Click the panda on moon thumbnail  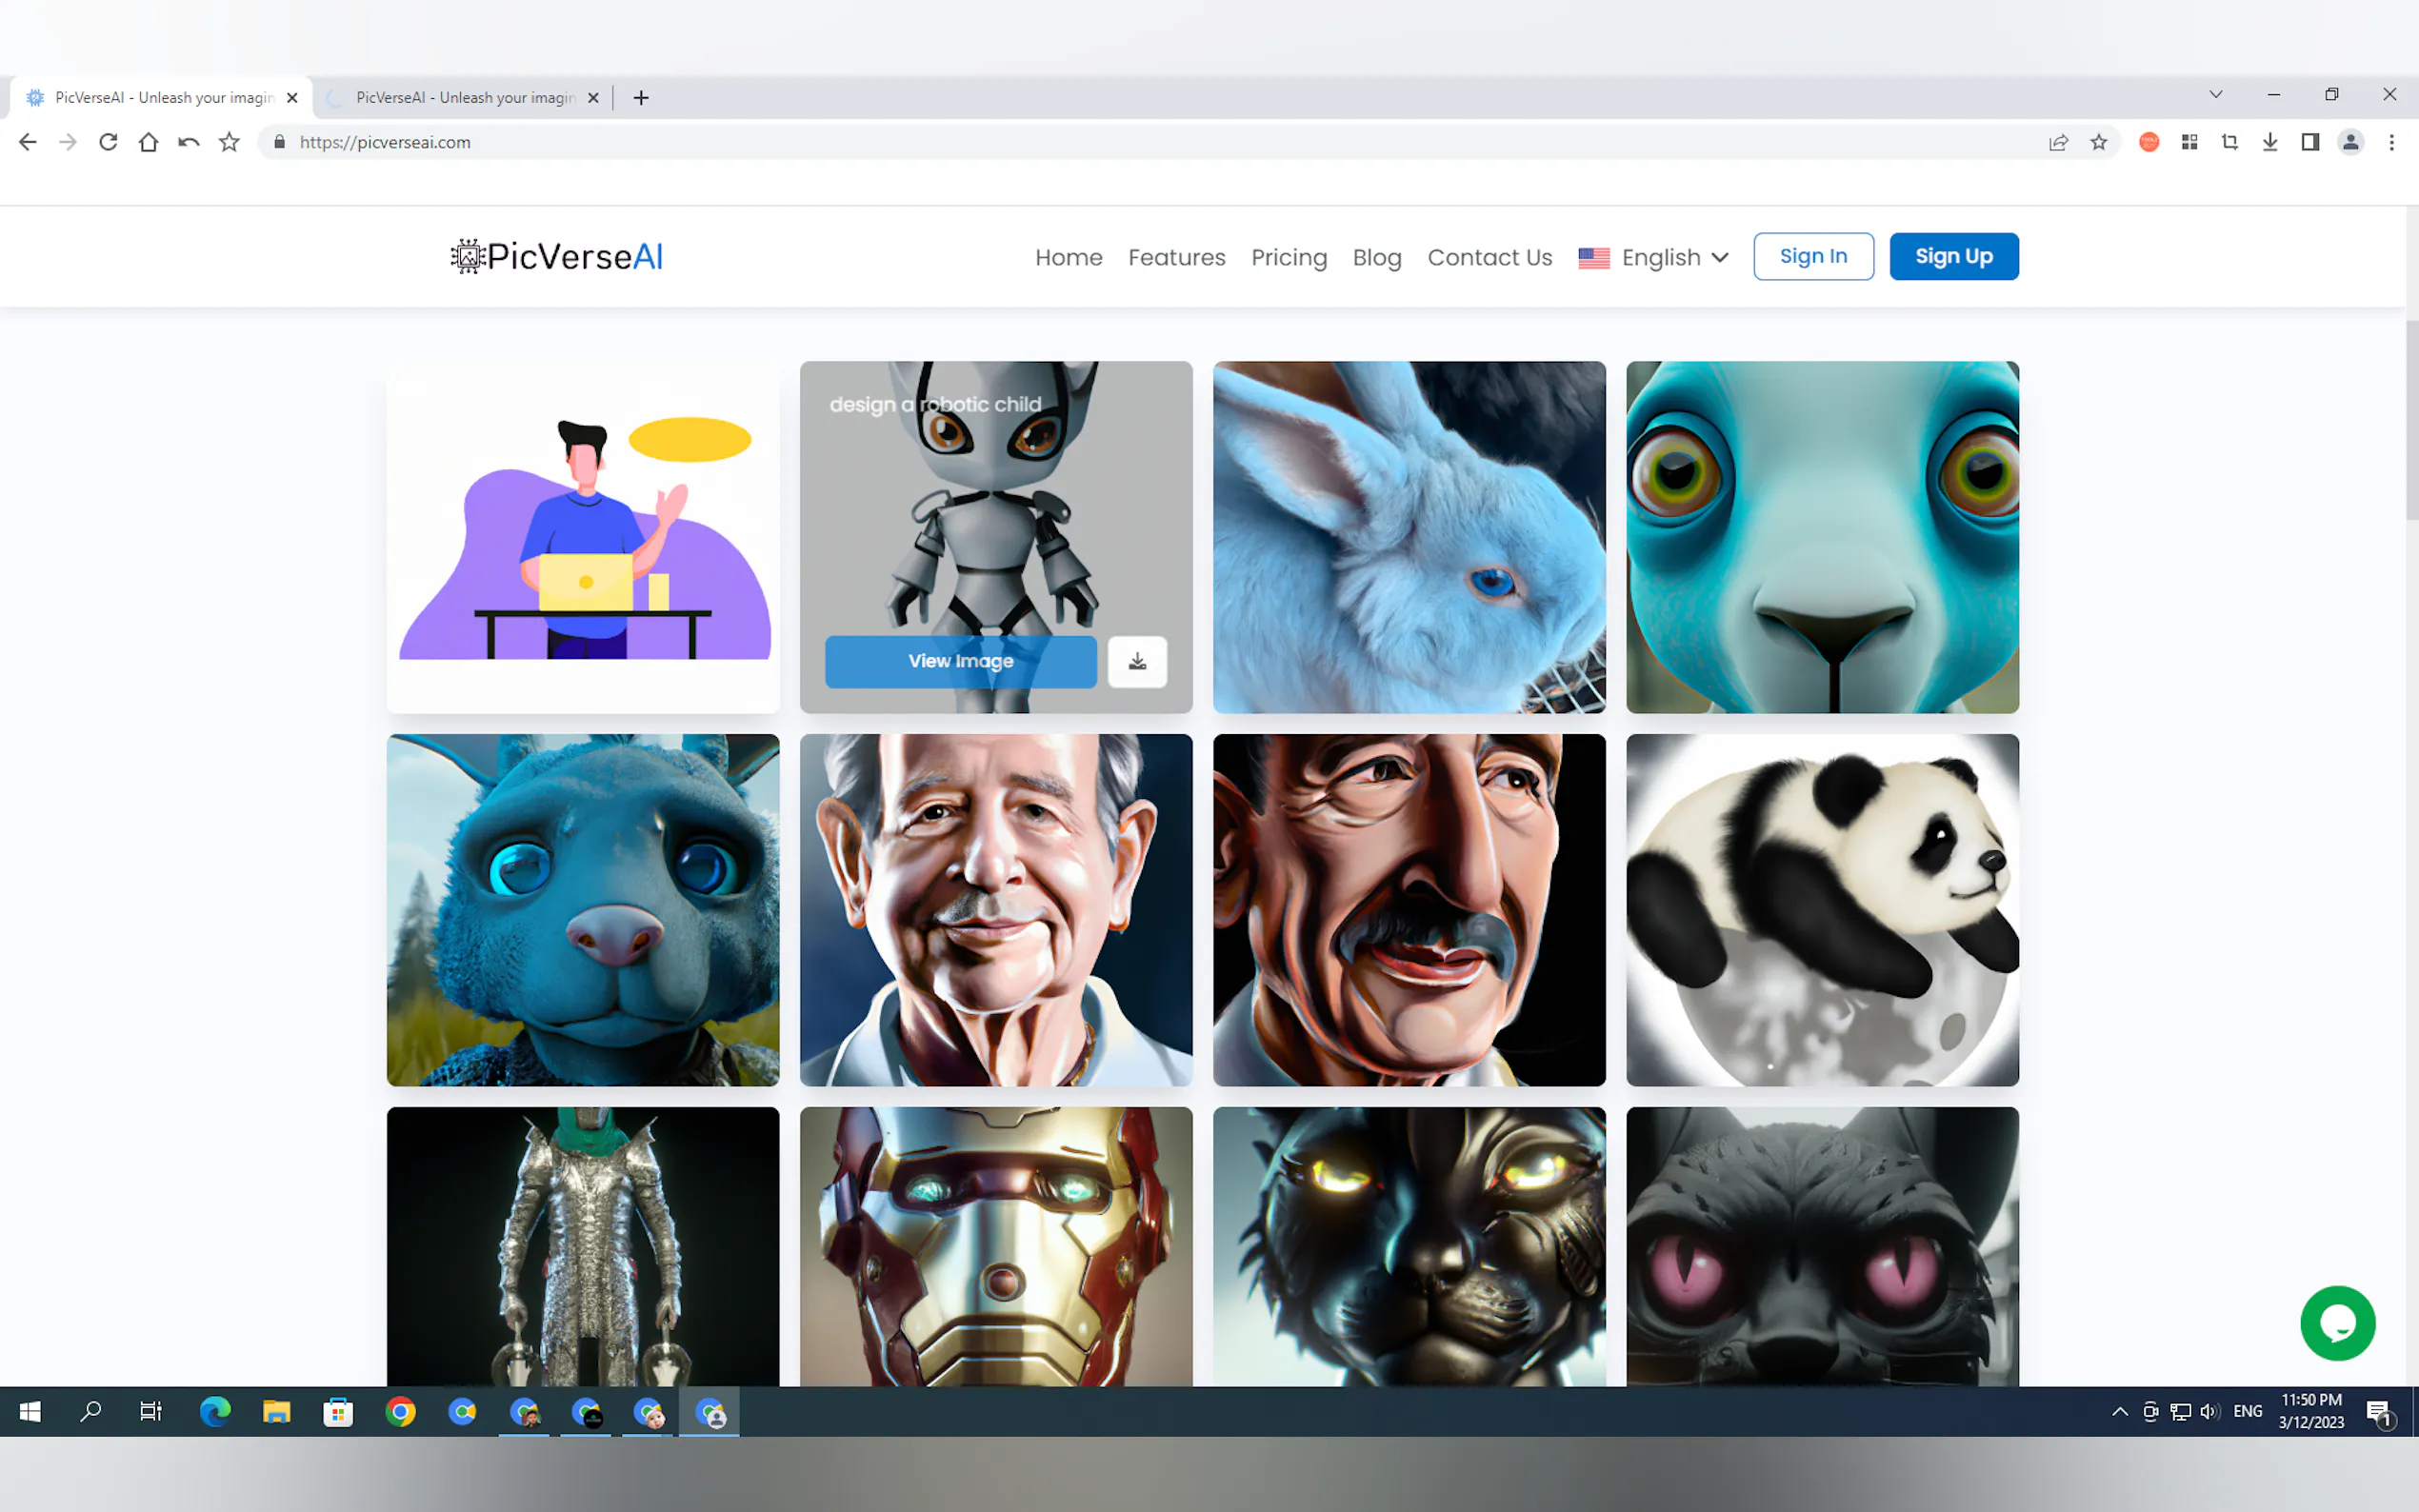[1821, 909]
